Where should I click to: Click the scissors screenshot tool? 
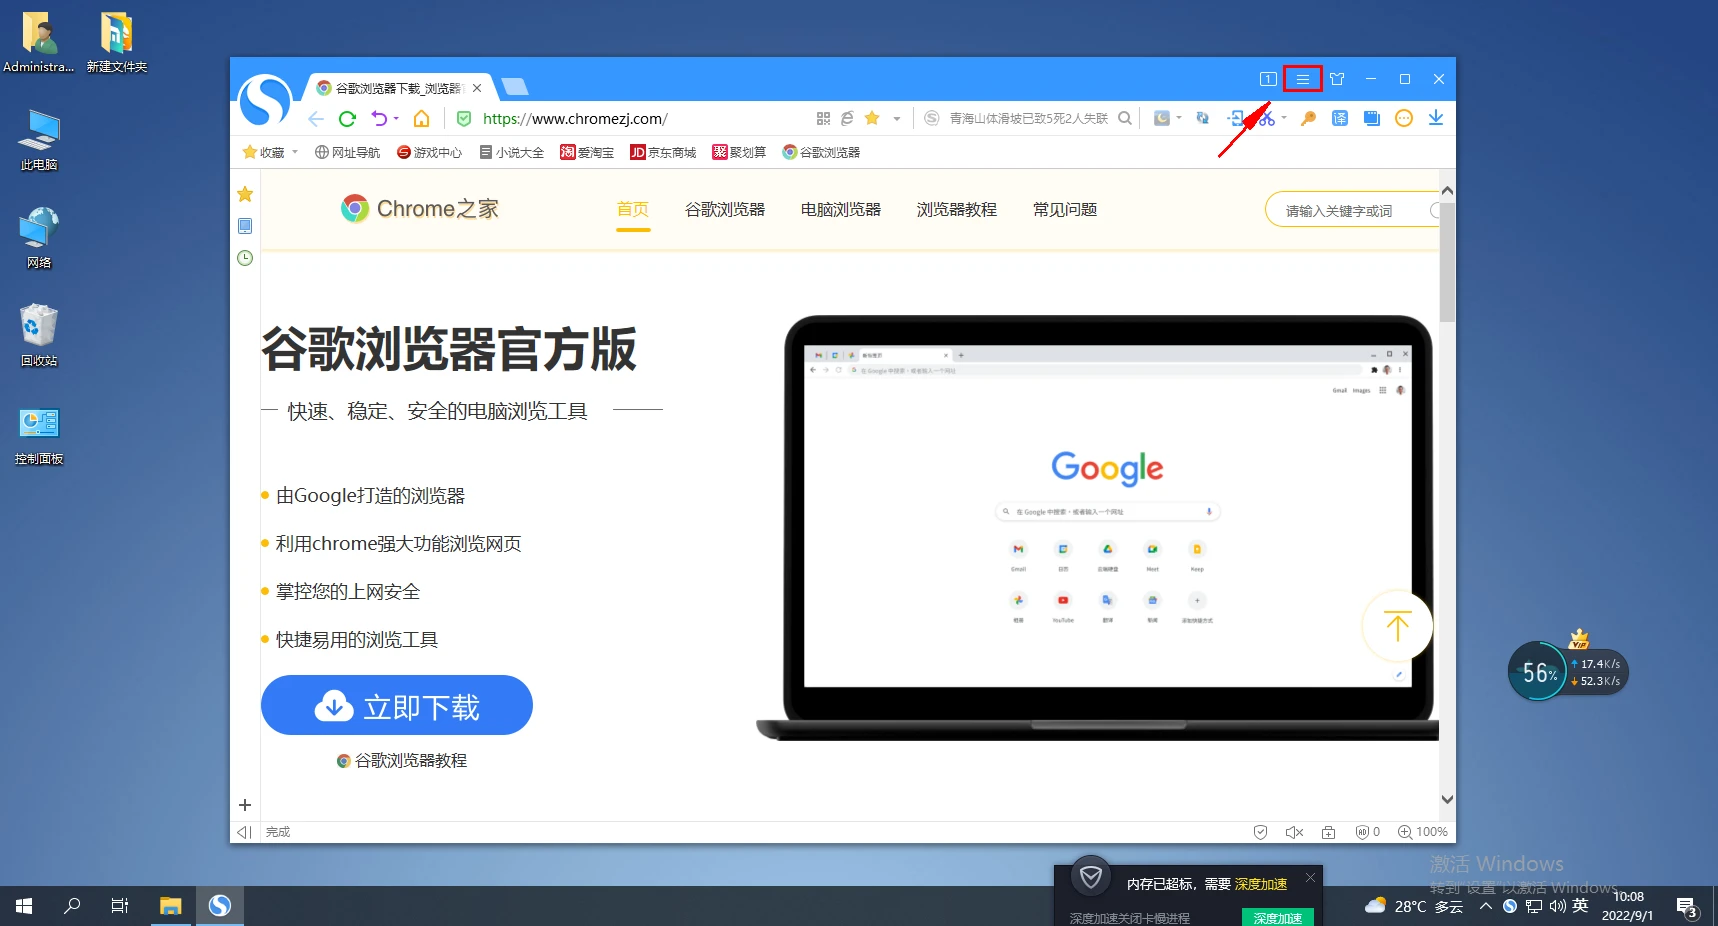(x=1267, y=118)
